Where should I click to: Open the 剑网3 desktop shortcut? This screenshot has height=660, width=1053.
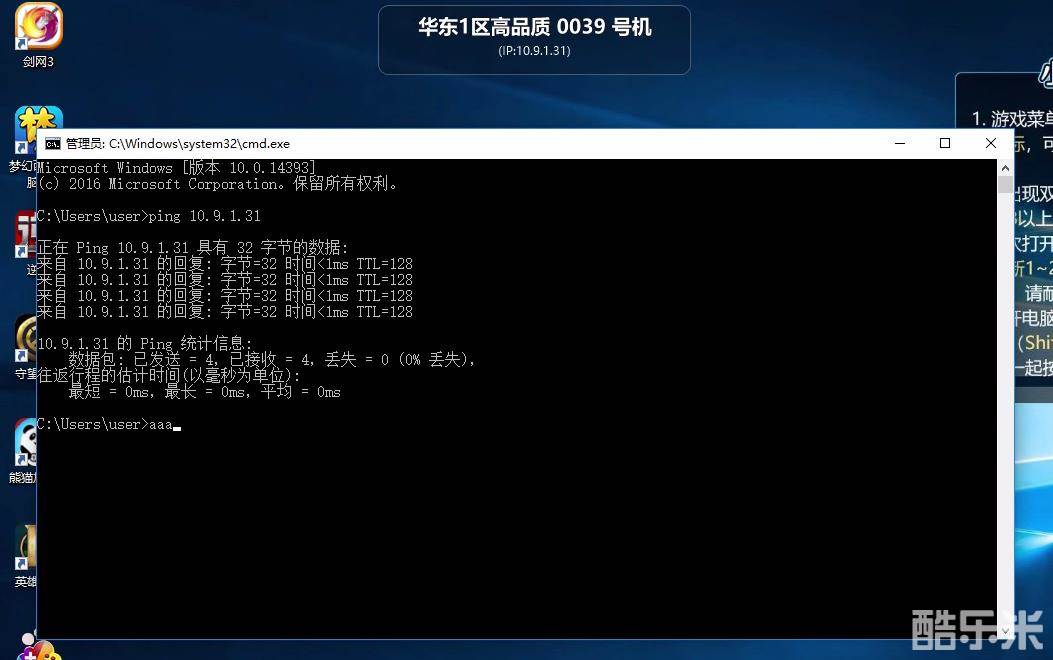[38, 27]
